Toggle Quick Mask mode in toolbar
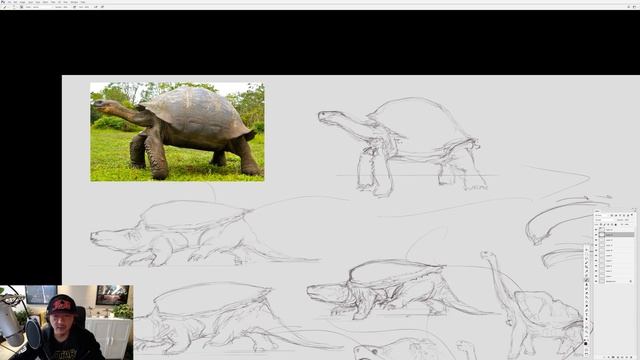640x360 pixels. coord(587,350)
